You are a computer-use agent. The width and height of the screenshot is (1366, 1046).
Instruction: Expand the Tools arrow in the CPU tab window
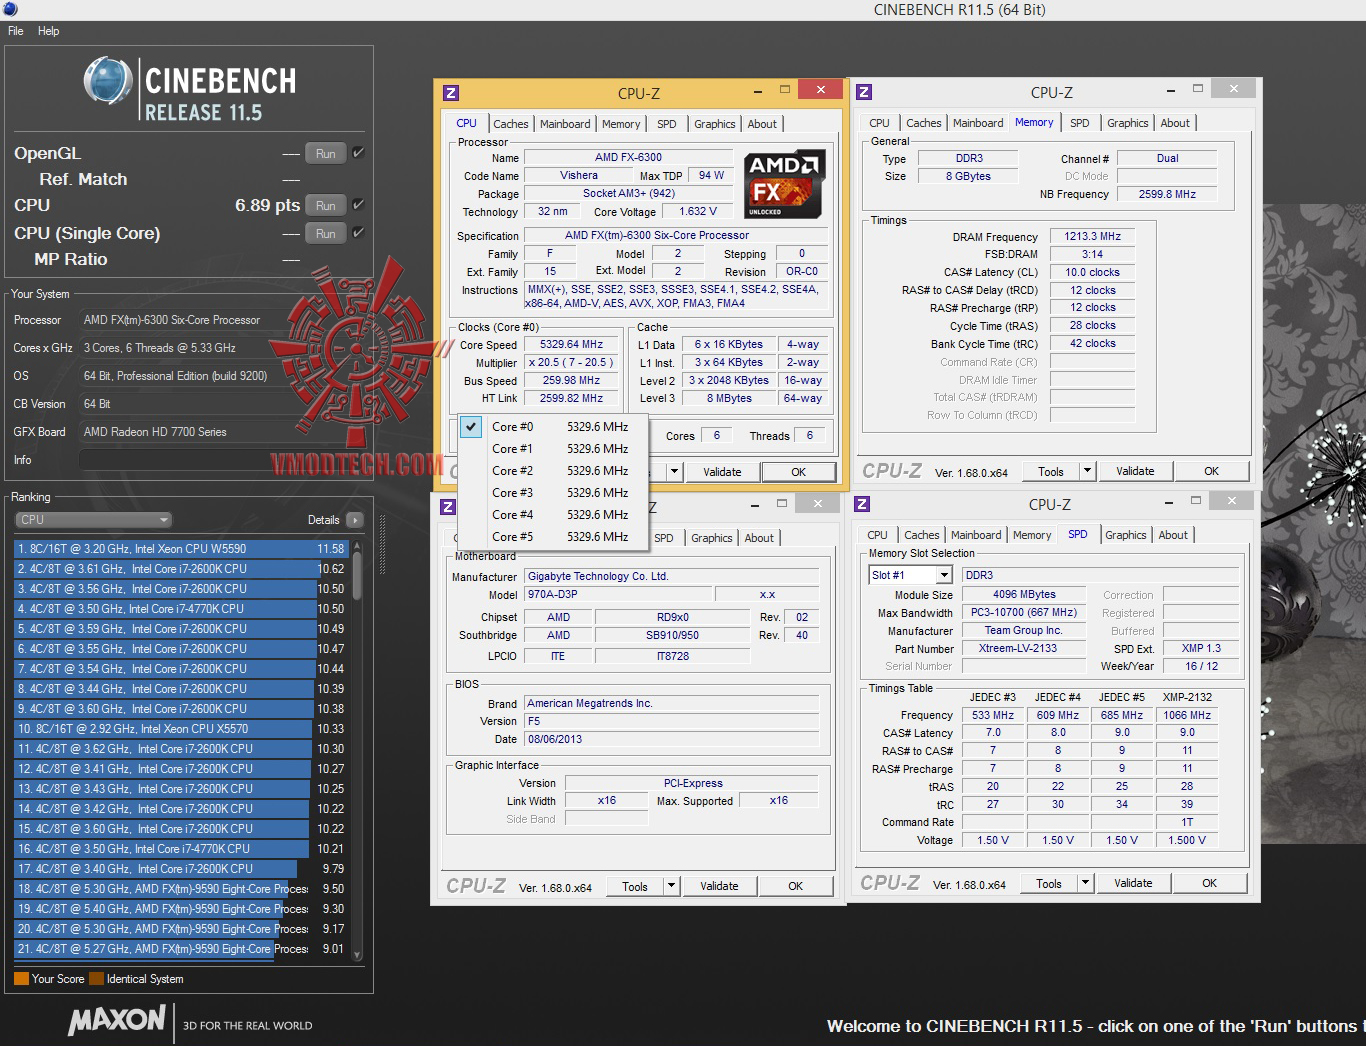coord(674,472)
